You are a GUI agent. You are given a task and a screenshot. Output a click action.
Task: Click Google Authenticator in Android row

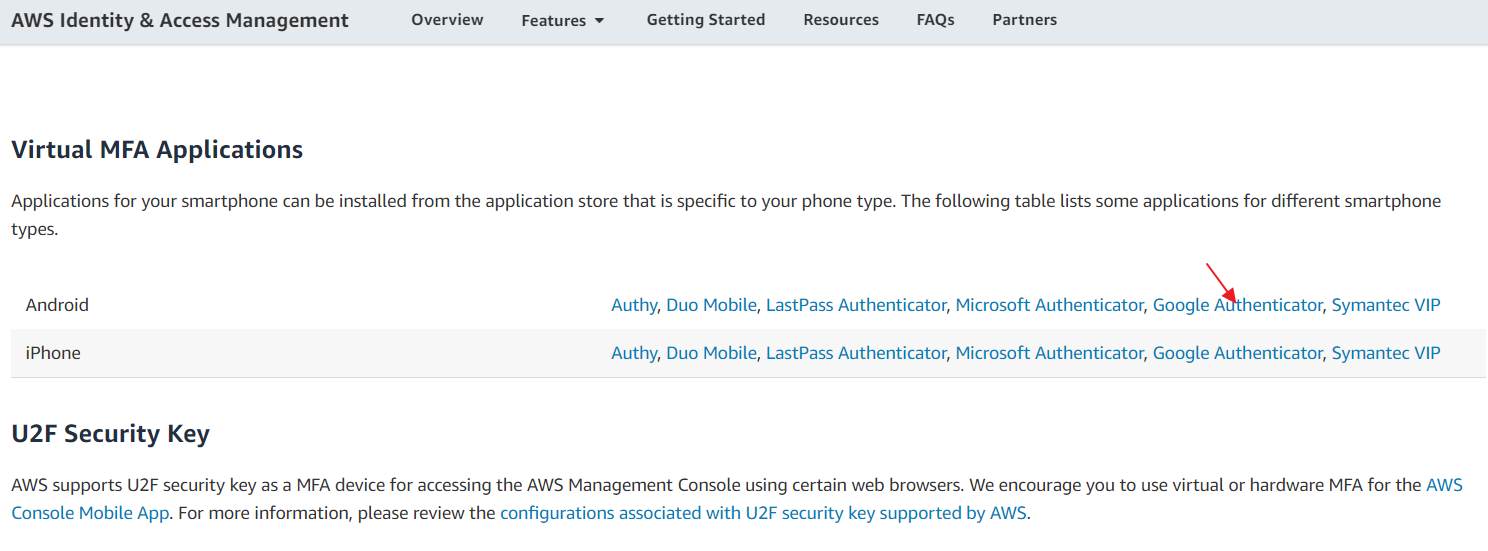(1237, 305)
